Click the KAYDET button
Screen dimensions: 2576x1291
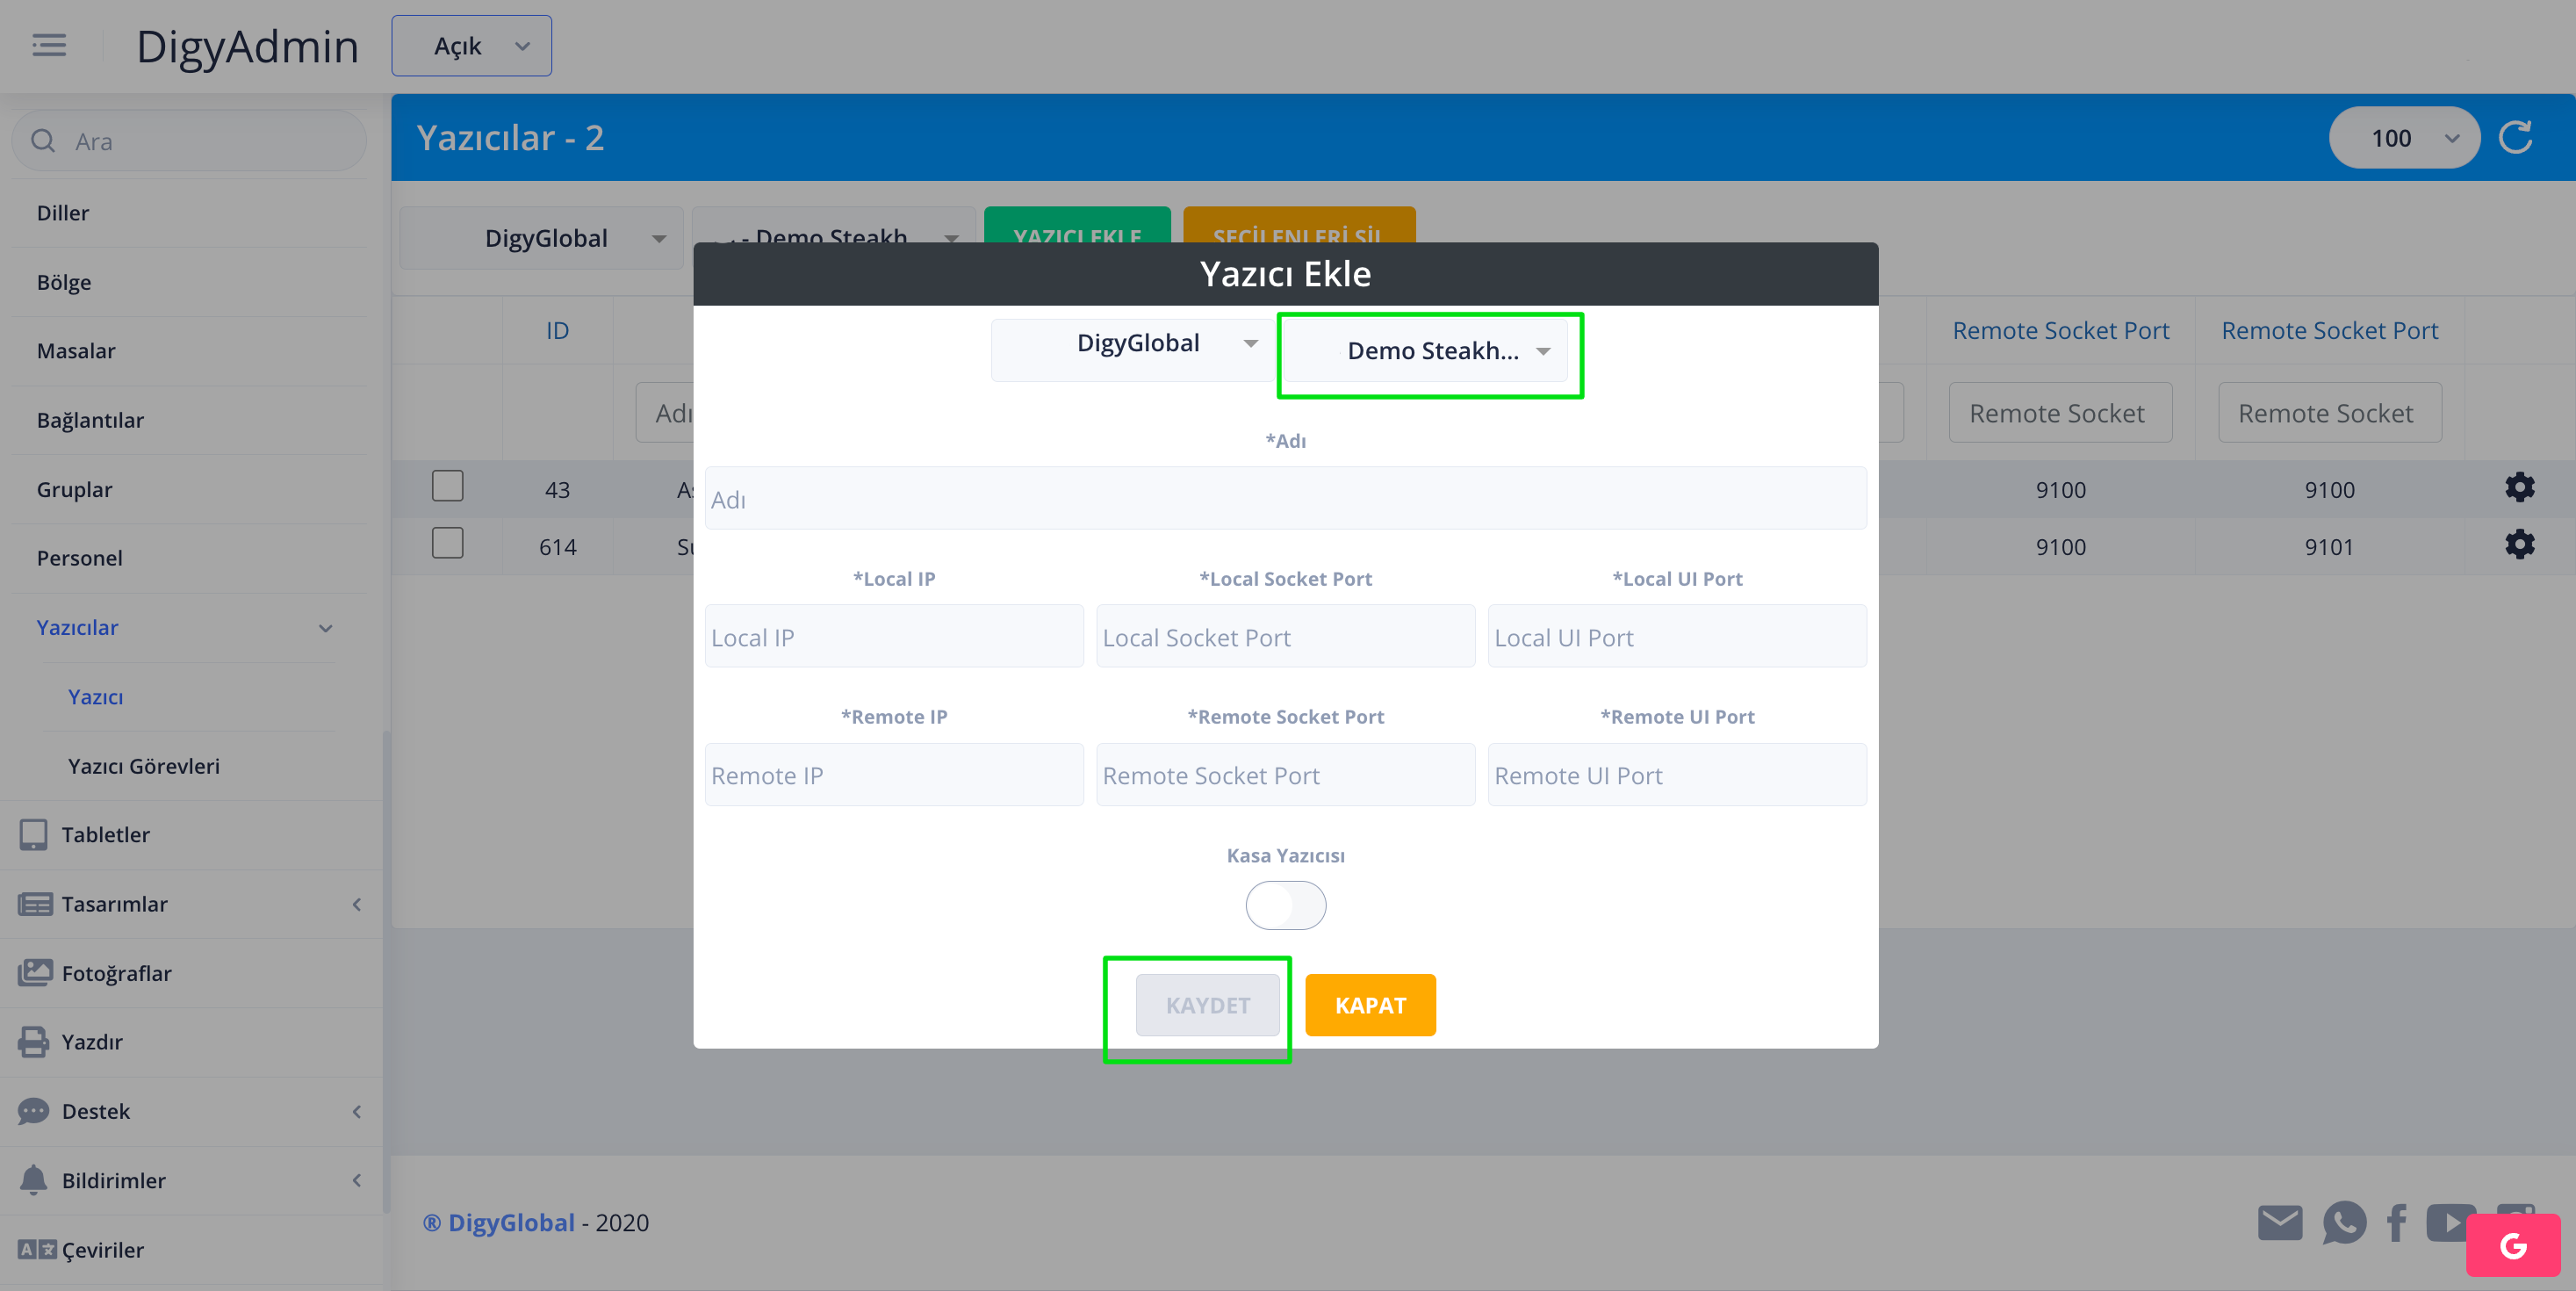(1207, 1005)
